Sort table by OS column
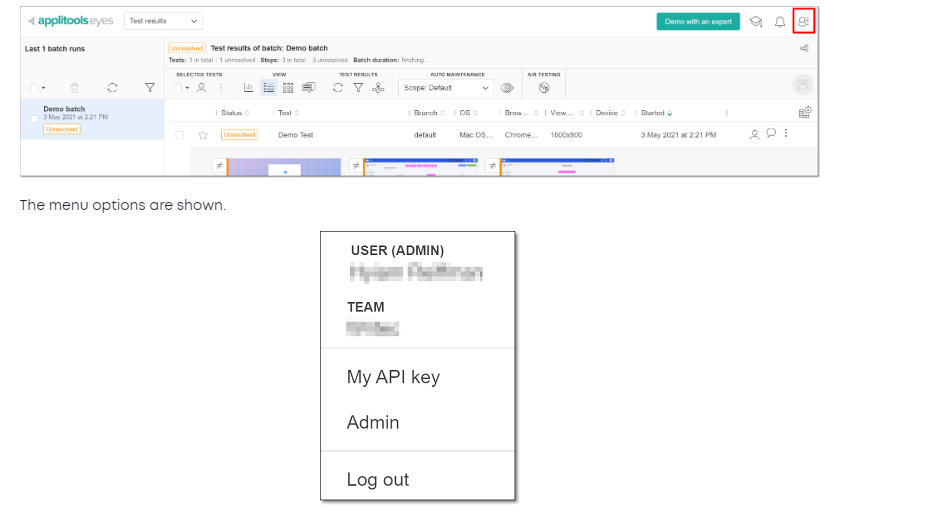 [468, 113]
